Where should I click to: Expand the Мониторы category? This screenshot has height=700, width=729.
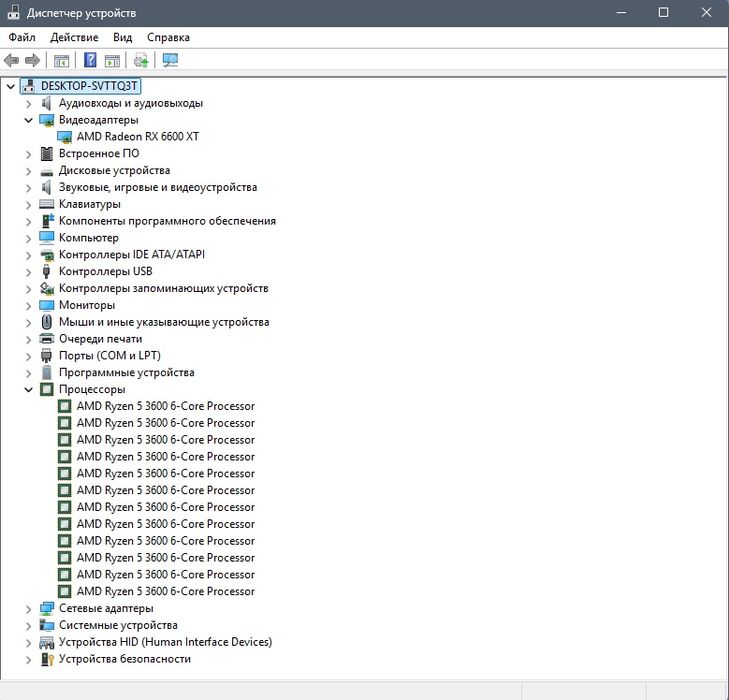click(28, 306)
